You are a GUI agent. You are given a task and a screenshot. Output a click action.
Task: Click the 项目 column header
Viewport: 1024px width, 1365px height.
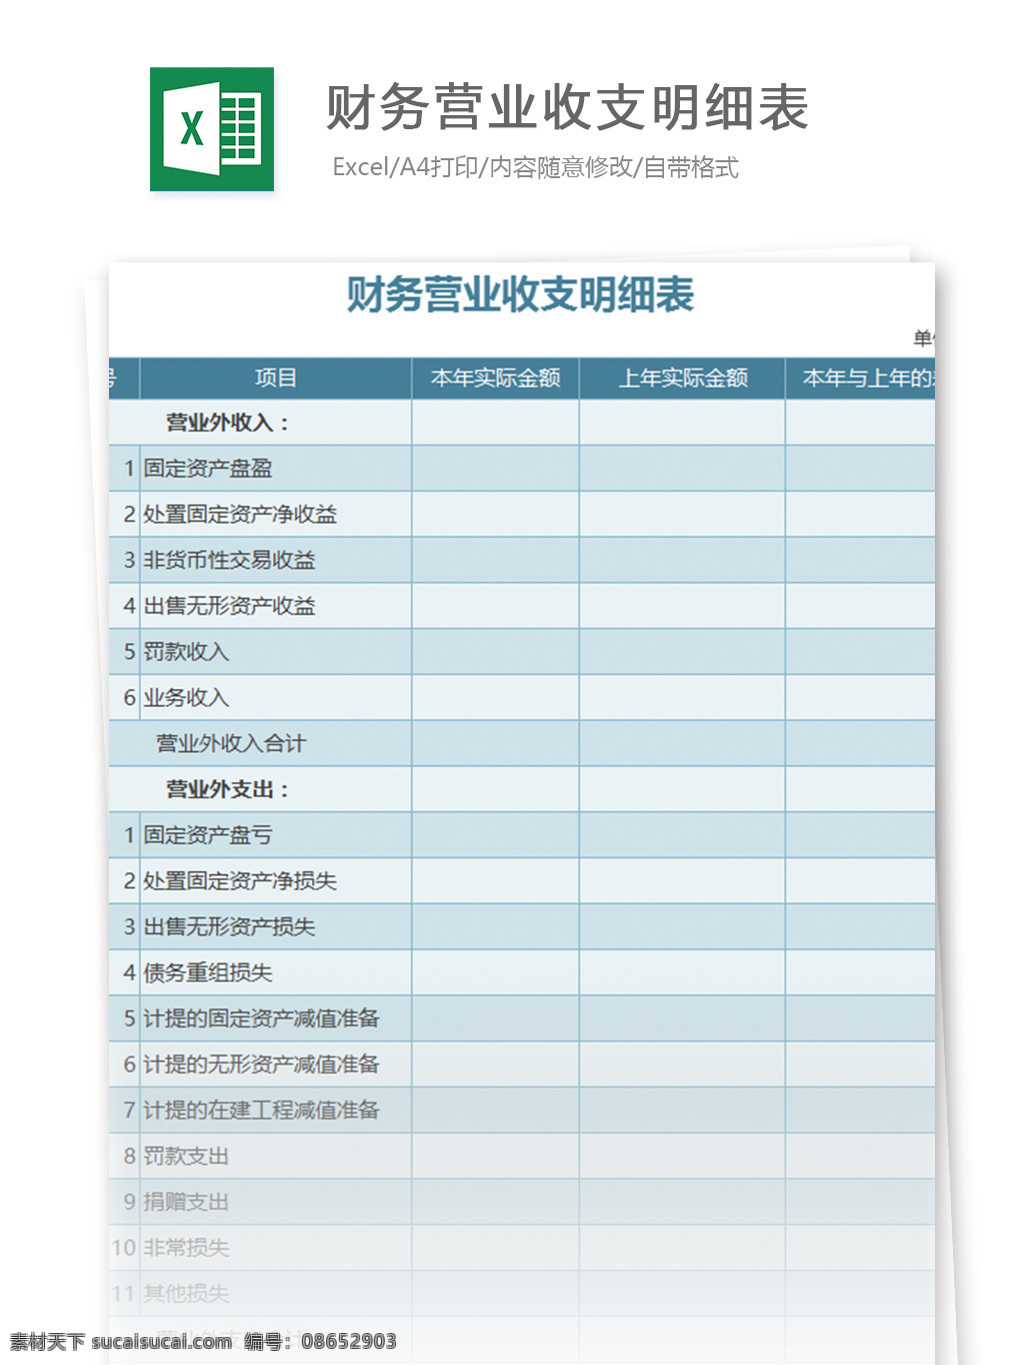[275, 378]
